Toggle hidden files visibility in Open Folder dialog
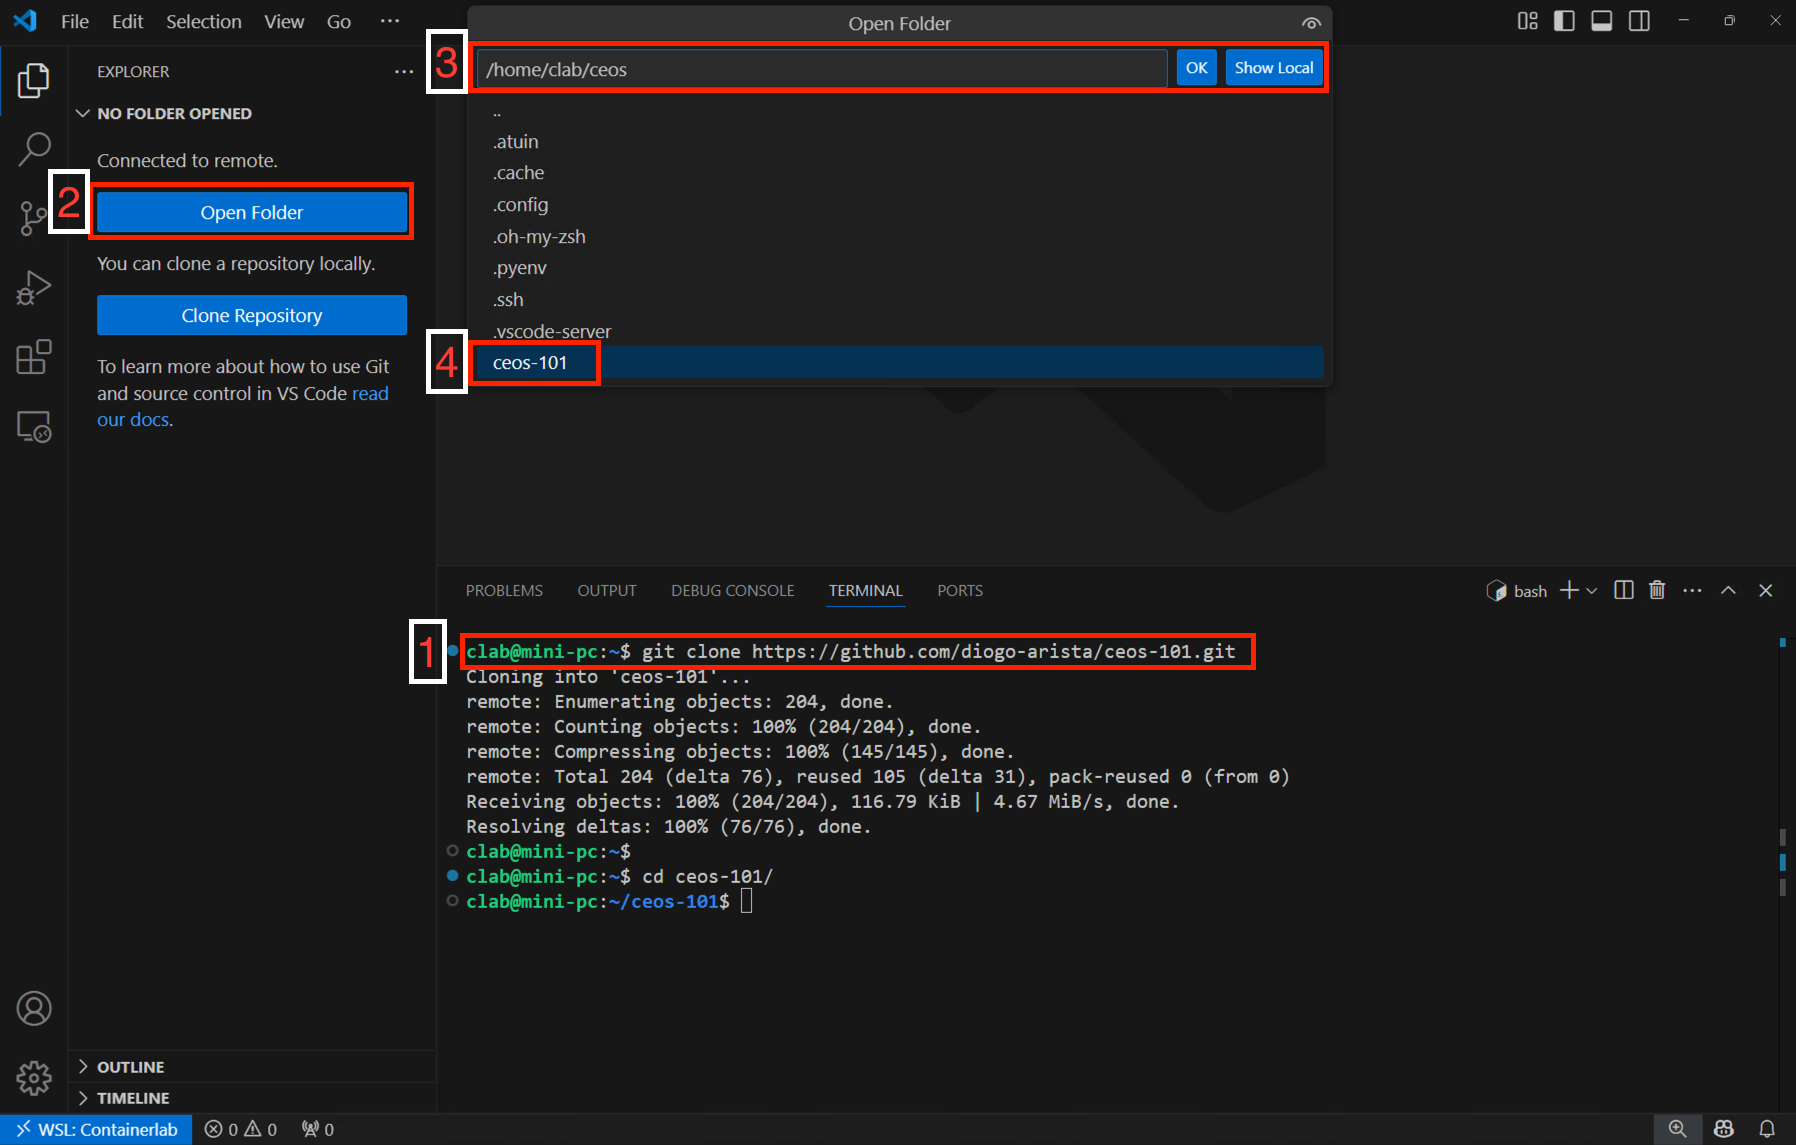Viewport: 1796px width, 1145px height. pyautogui.click(x=1311, y=22)
